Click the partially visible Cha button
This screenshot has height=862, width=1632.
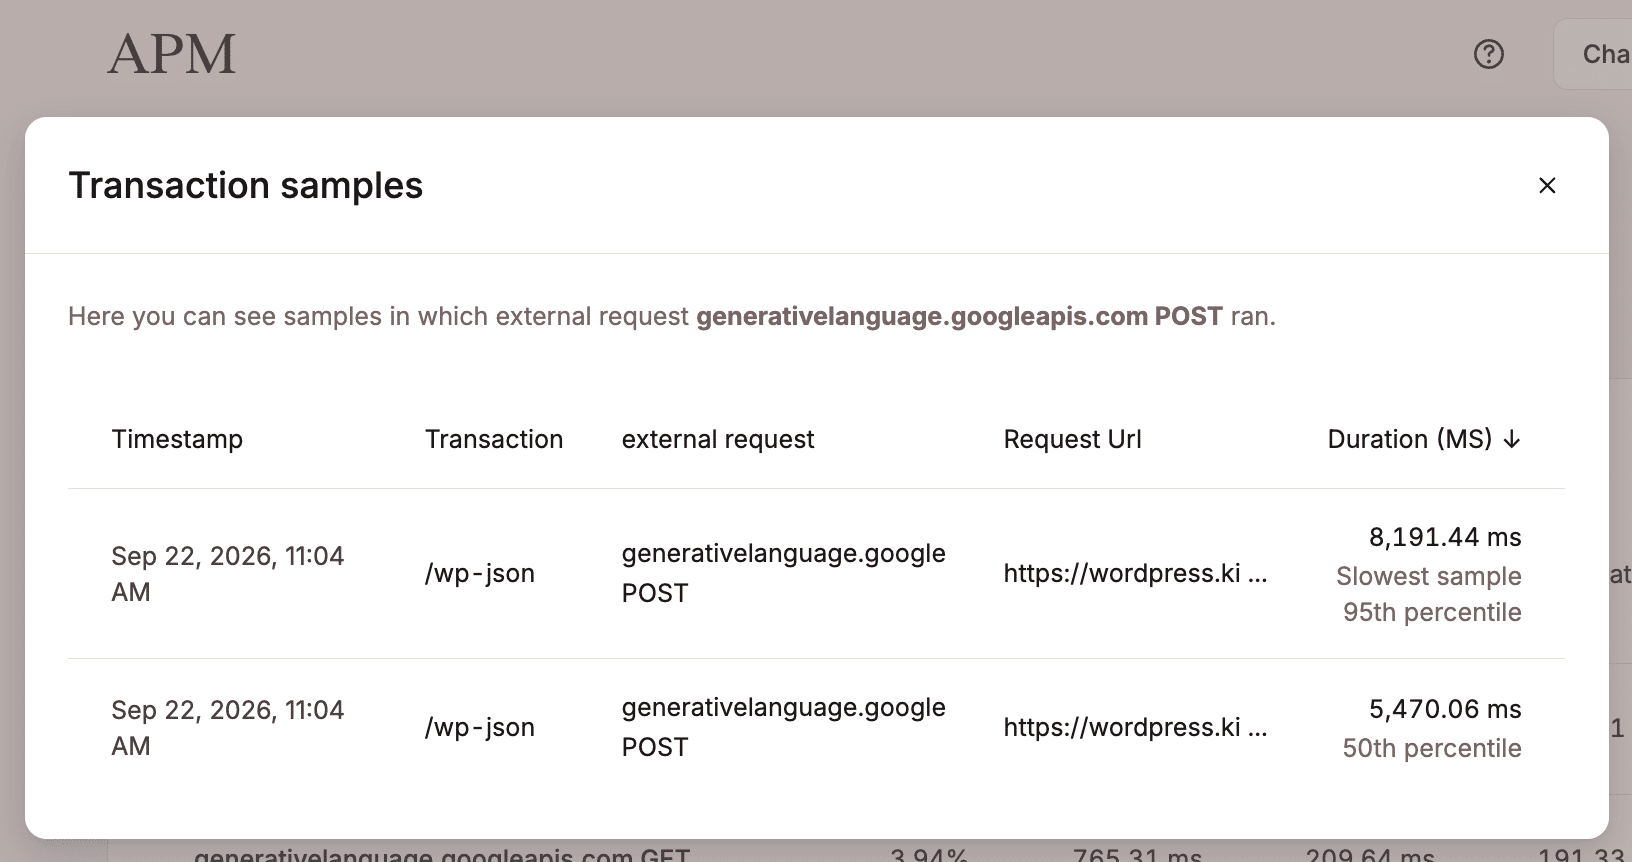(x=1593, y=54)
